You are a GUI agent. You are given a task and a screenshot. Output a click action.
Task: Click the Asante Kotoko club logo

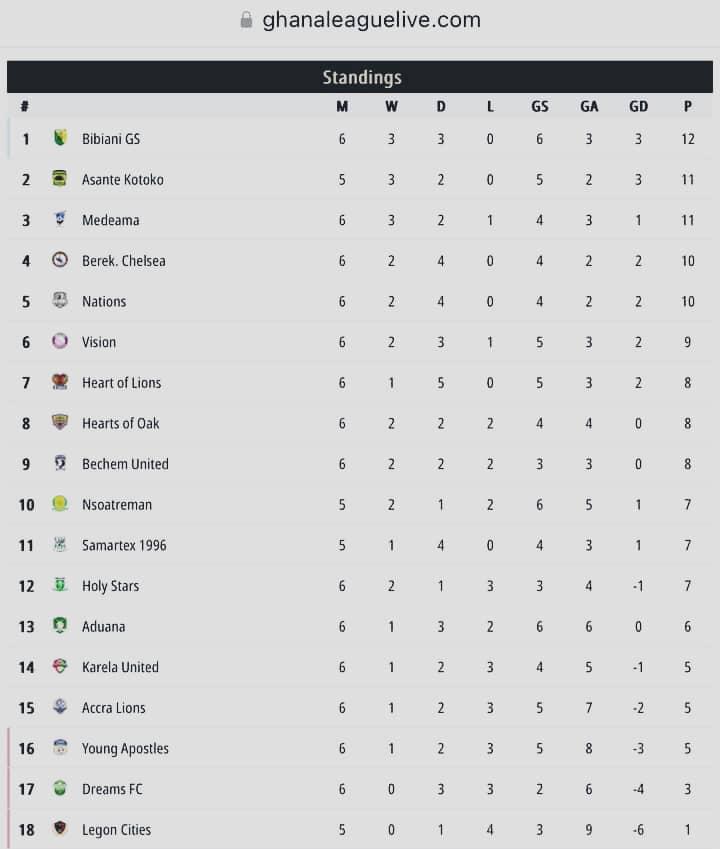click(x=60, y=179)
